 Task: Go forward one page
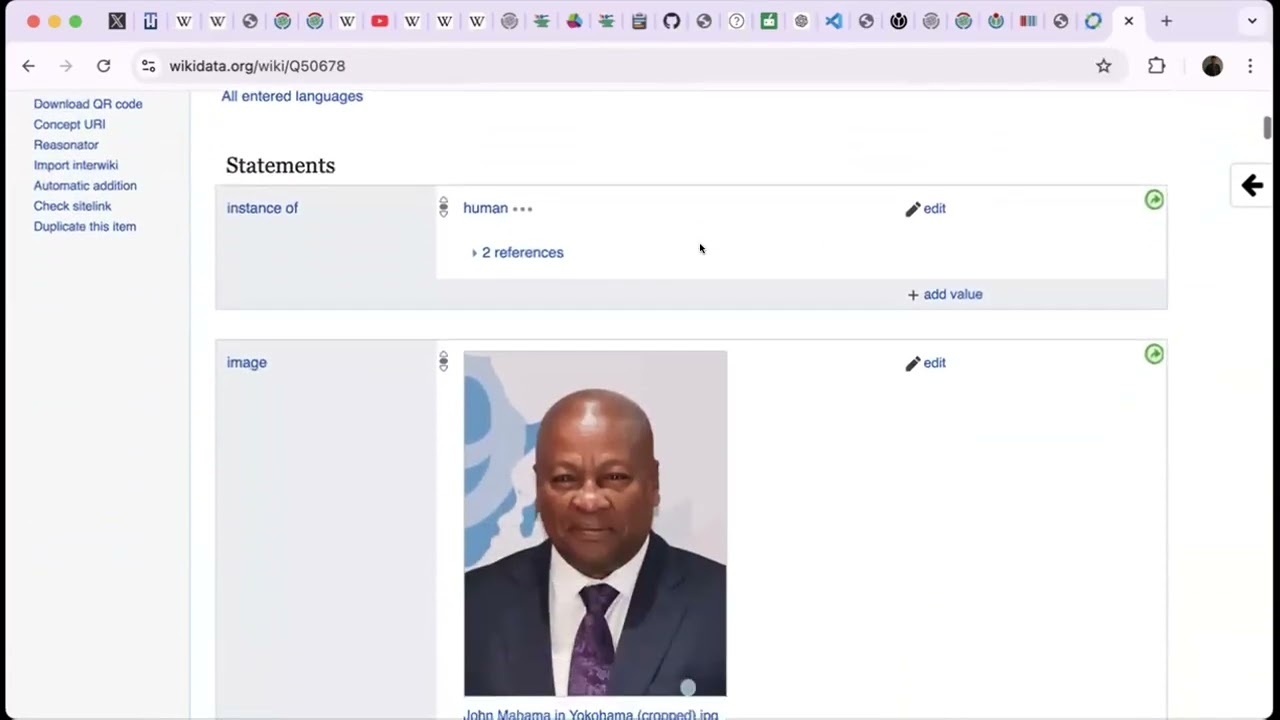(x=66, y=66)
